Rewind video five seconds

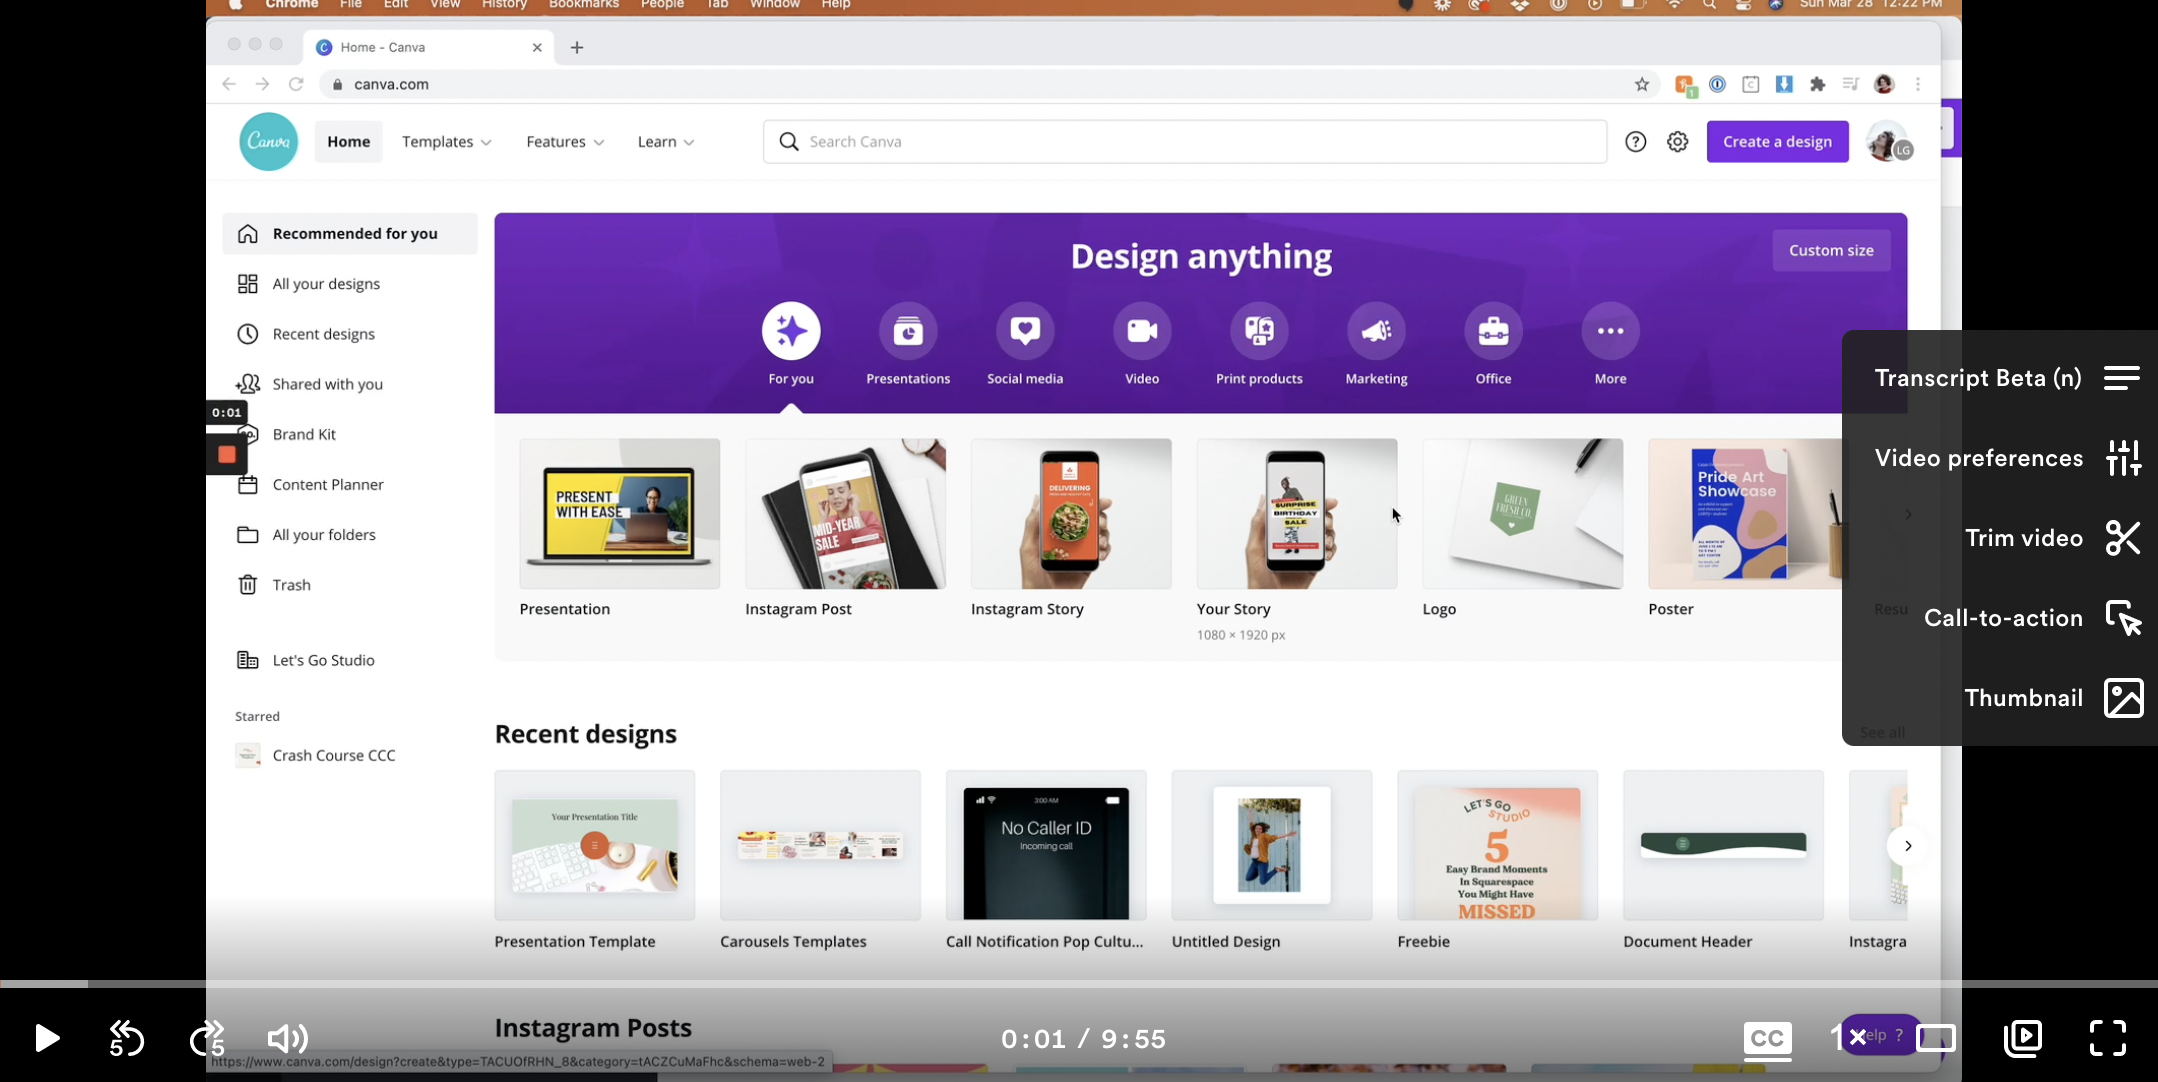(127, 1039)
